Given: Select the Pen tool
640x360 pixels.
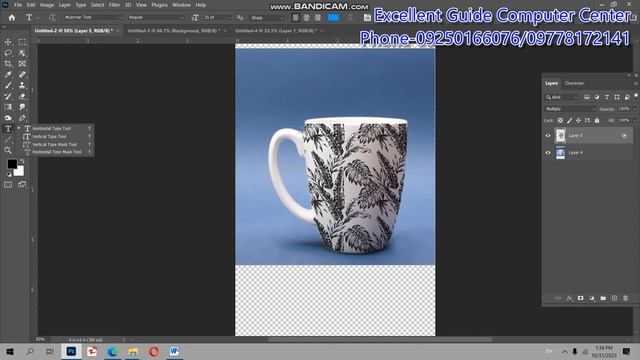Looking at the screenshot, I should [x=22, y=118].
